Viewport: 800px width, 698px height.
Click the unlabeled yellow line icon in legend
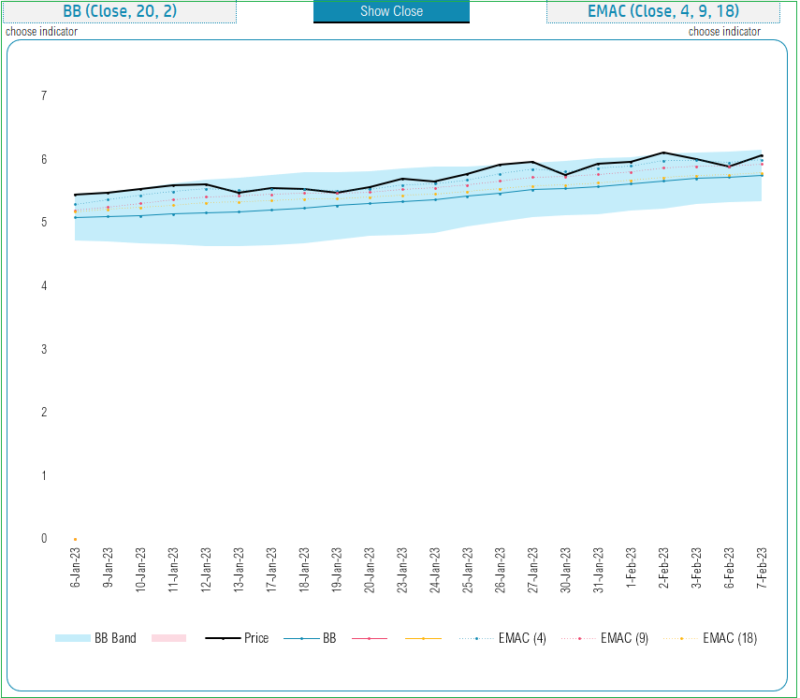click(x=425, y=637)
